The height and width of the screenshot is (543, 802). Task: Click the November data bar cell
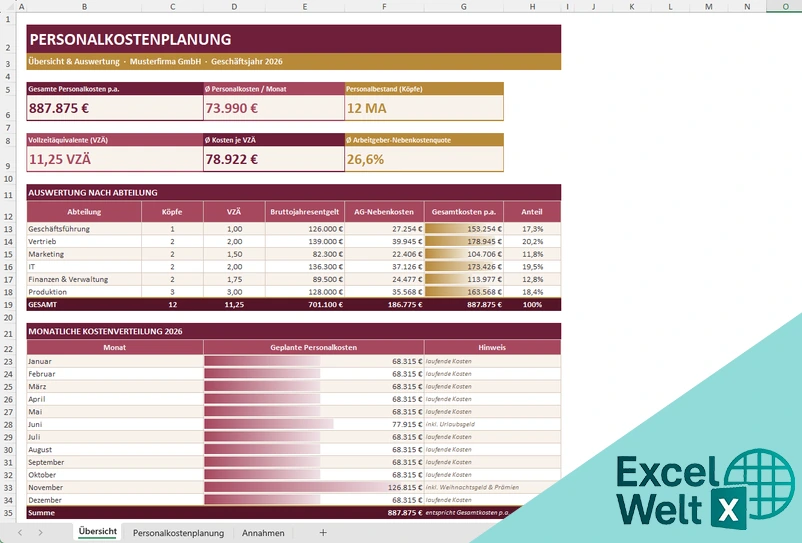click(314, 487)
